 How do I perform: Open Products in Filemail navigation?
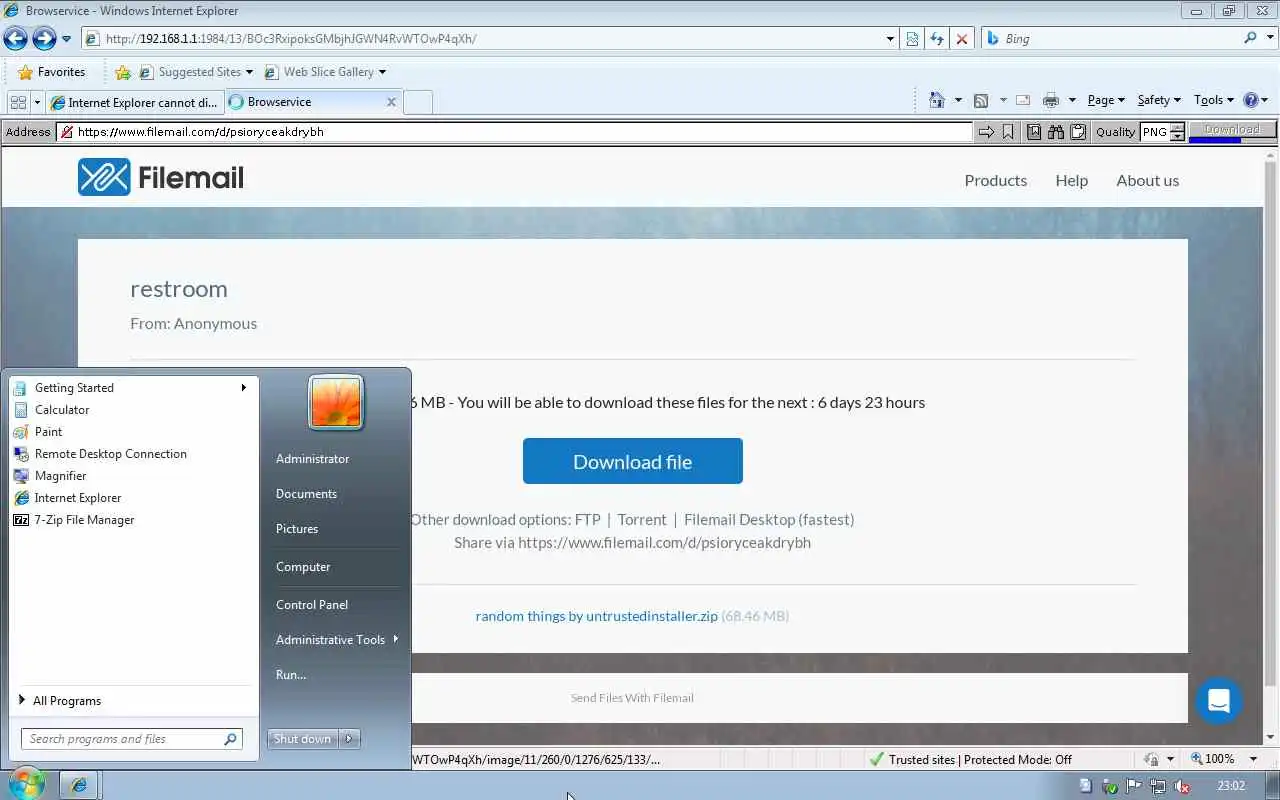pyautogui.click(x=995, y=180)
